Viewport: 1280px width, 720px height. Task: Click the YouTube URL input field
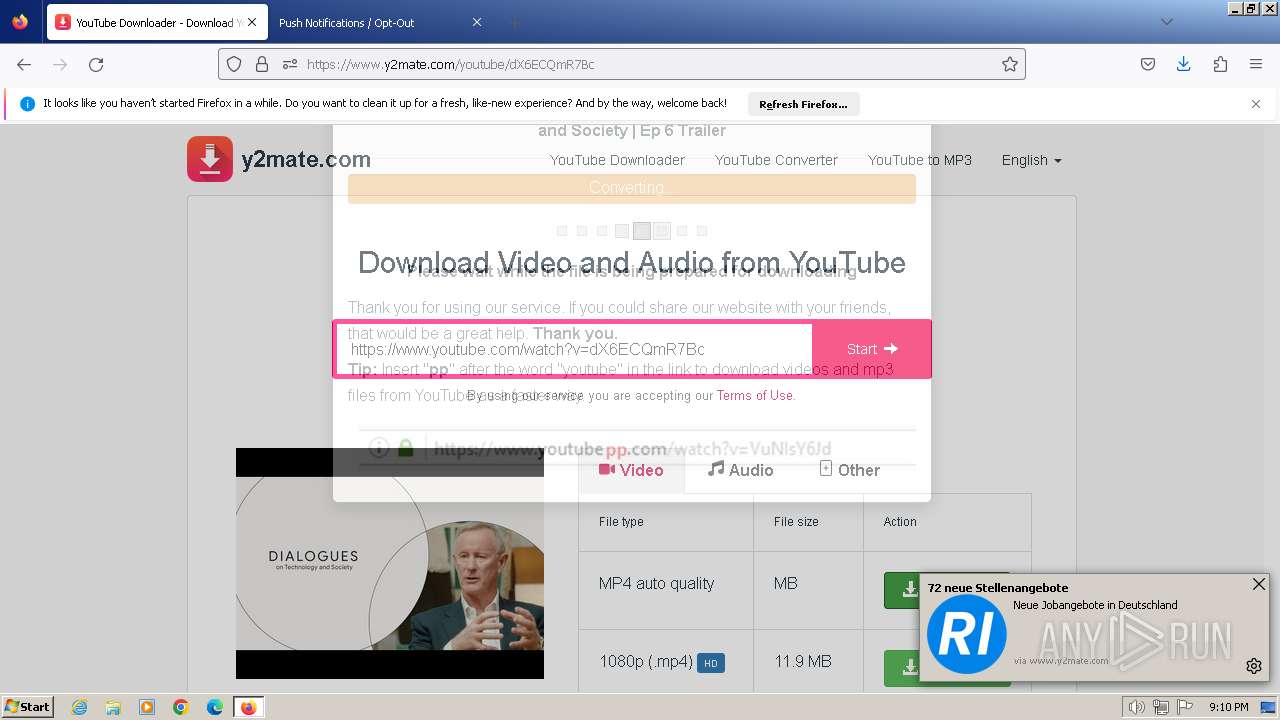pos(574,349)
